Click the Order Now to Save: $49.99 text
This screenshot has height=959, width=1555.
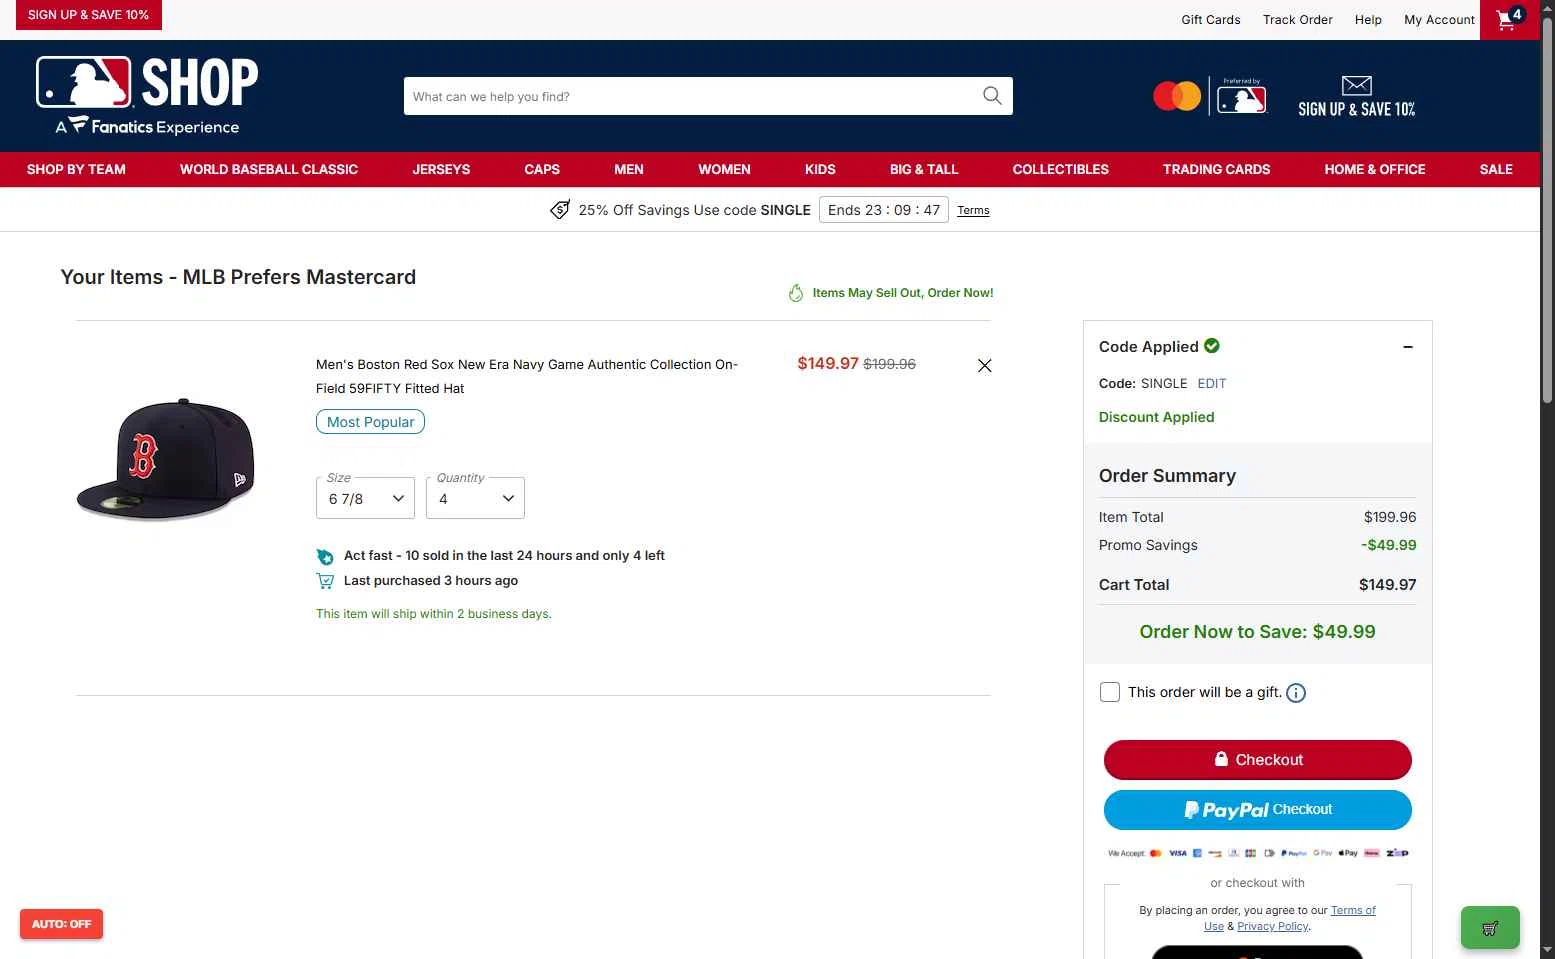[x=1258, y=632]
